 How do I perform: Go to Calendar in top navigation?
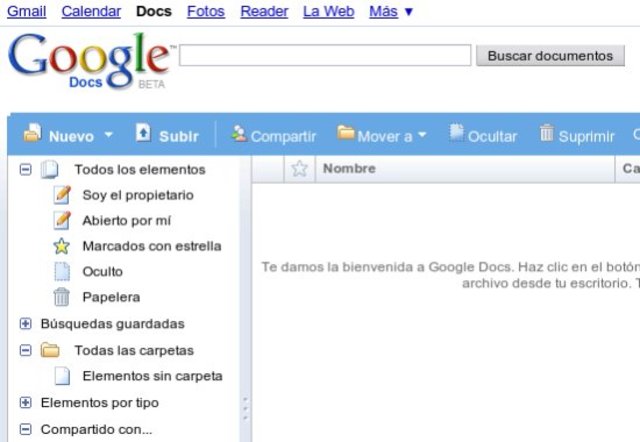coord(91,11)
